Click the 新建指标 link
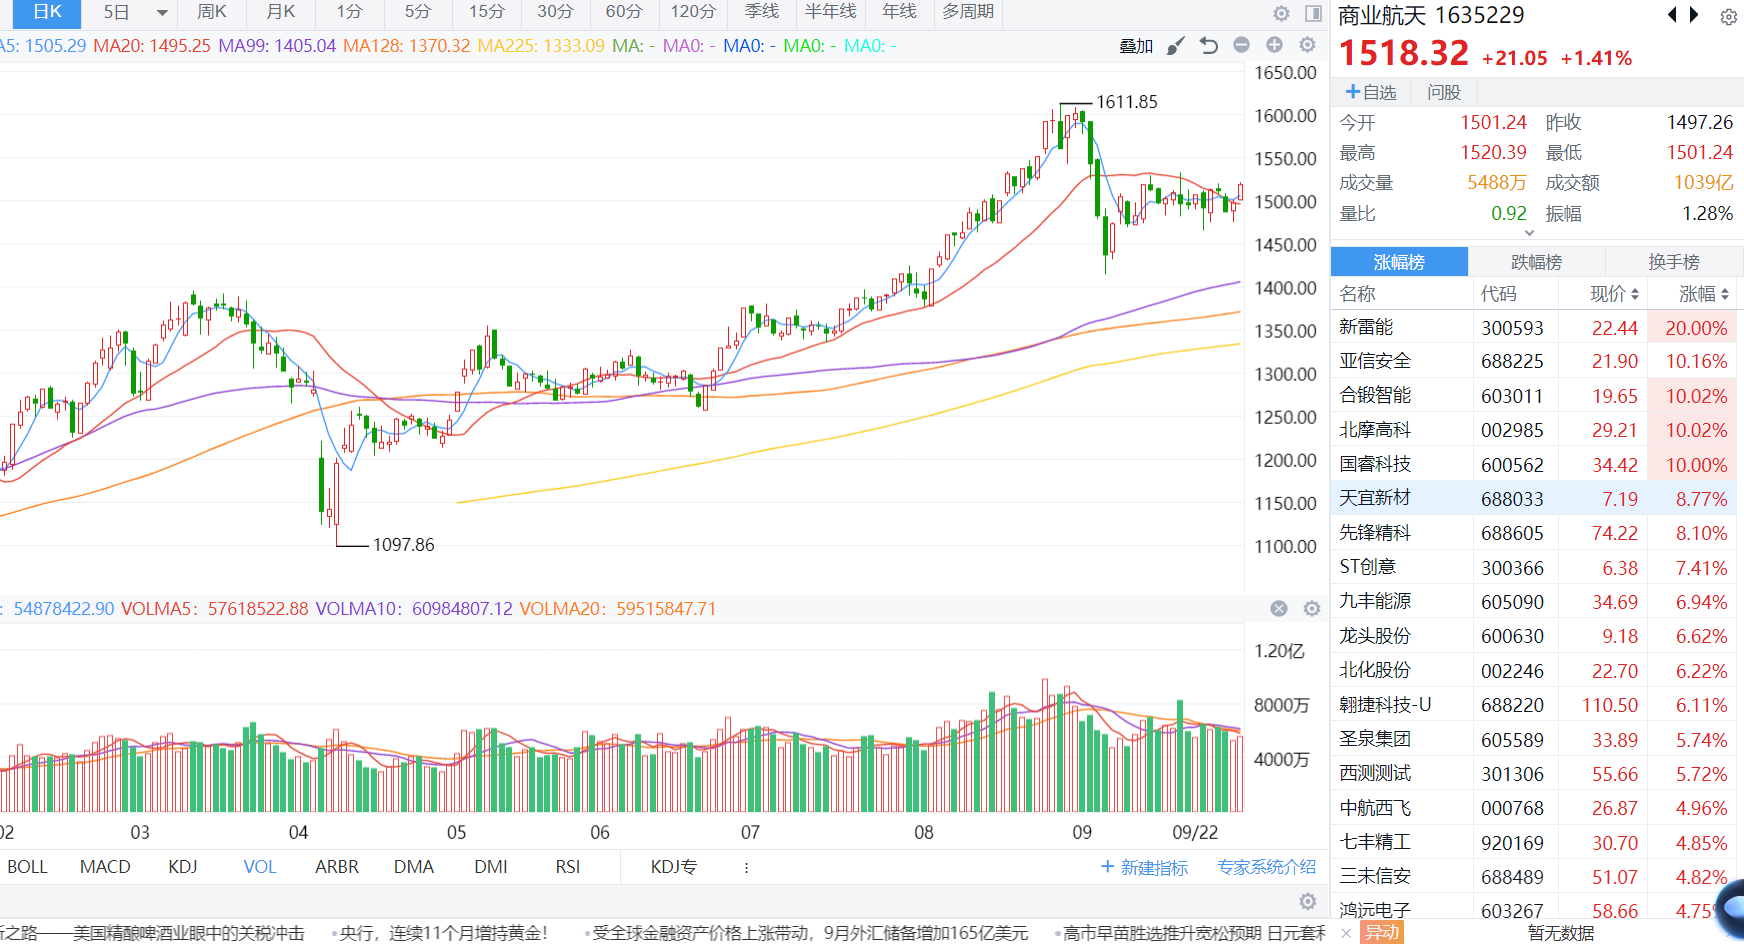The image size is (1744, 944). pos(1145,868)
